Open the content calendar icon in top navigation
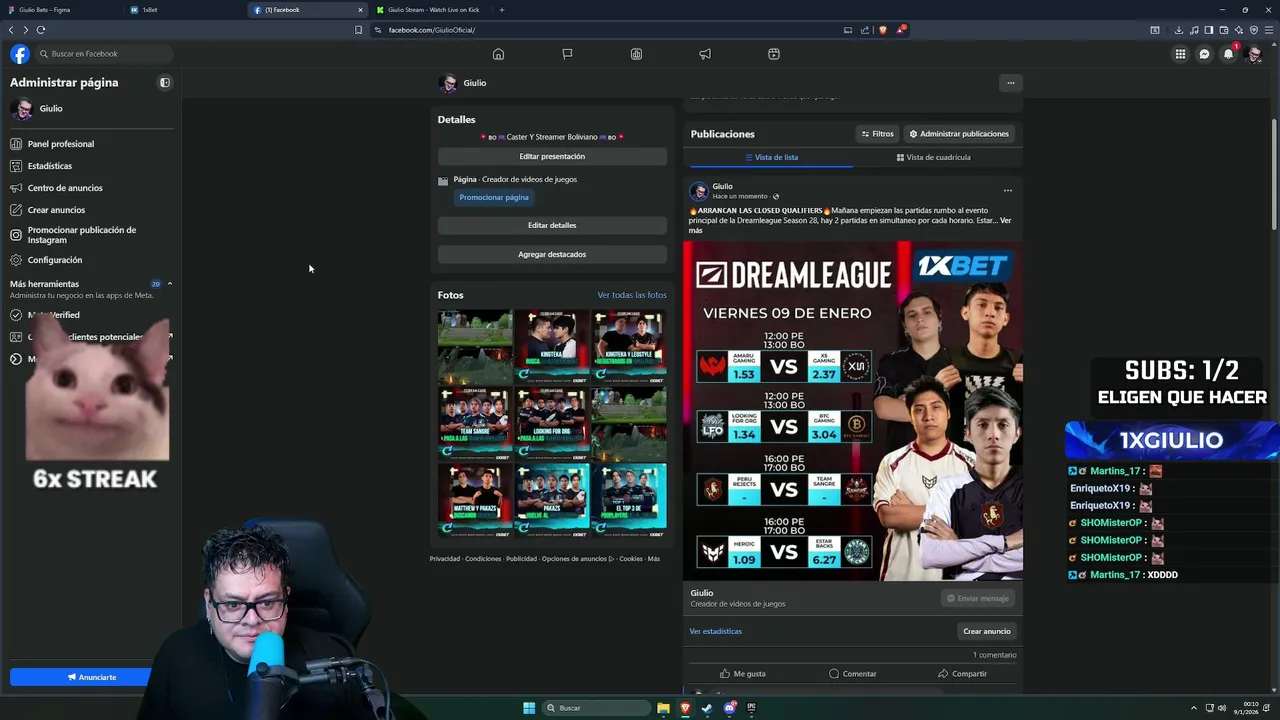 [774, 54]
